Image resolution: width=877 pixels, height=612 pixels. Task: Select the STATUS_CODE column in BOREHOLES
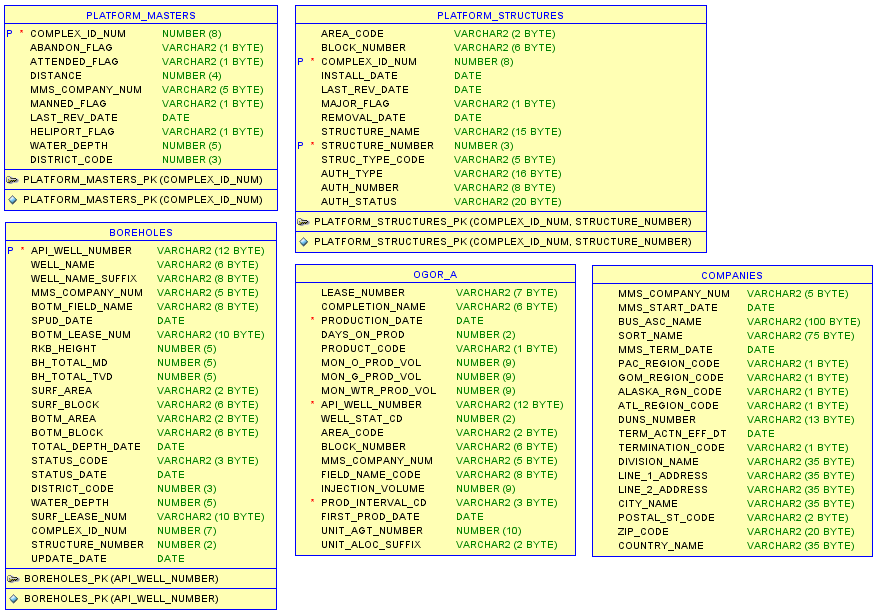(69, 460)
